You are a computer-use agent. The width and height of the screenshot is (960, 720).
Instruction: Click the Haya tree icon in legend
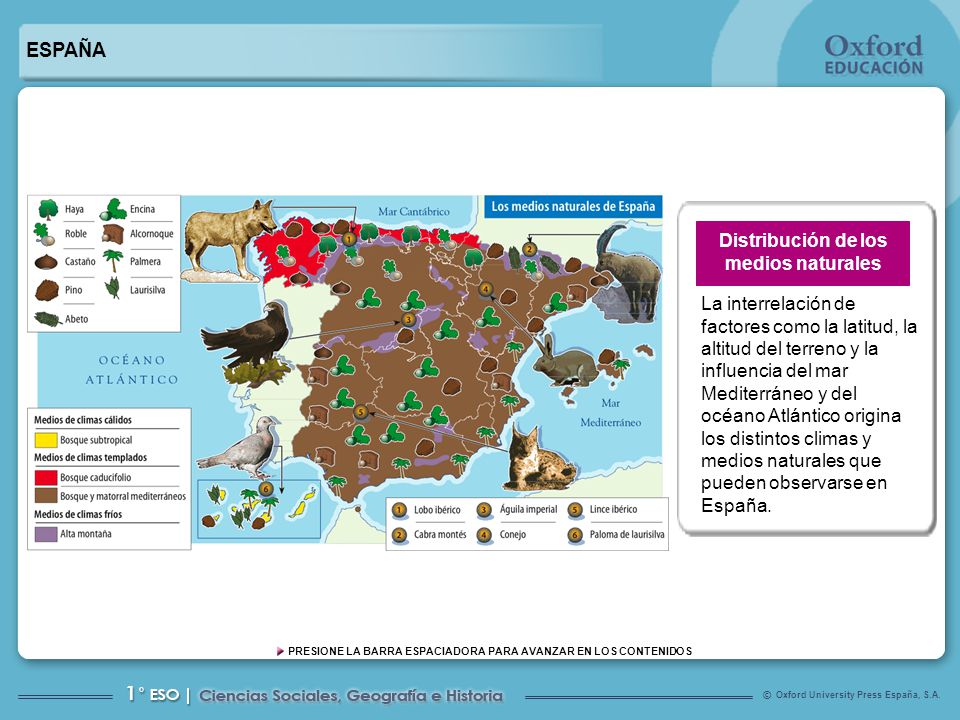48,209
